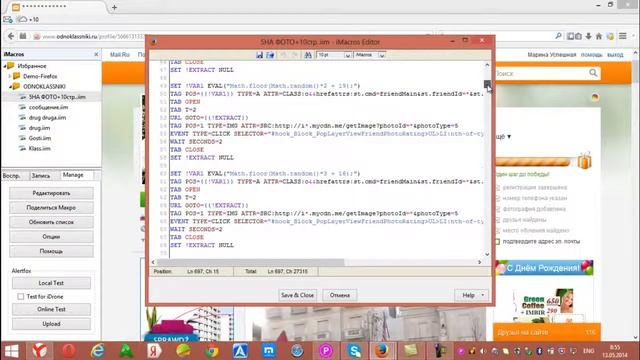Select the Klass.iim macro file
640x360 pixels.
(x=39, y=148)
